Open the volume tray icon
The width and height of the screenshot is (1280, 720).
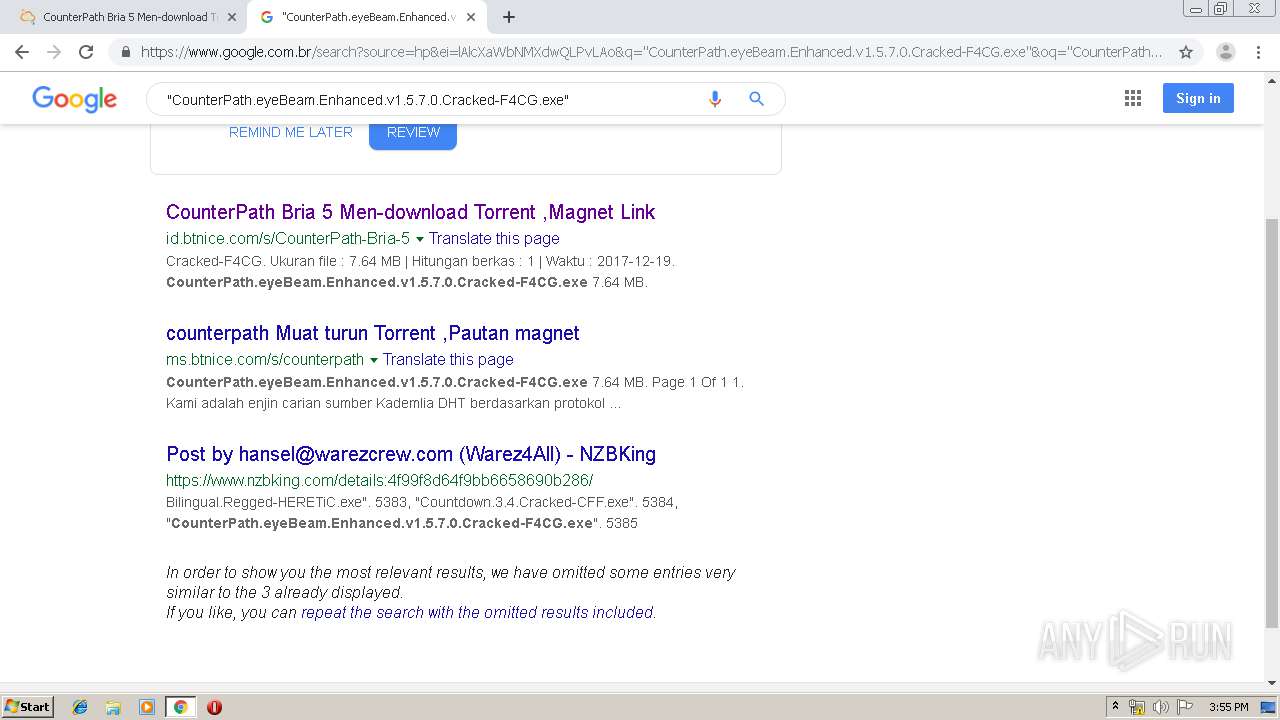click(x=1161, y=707)
